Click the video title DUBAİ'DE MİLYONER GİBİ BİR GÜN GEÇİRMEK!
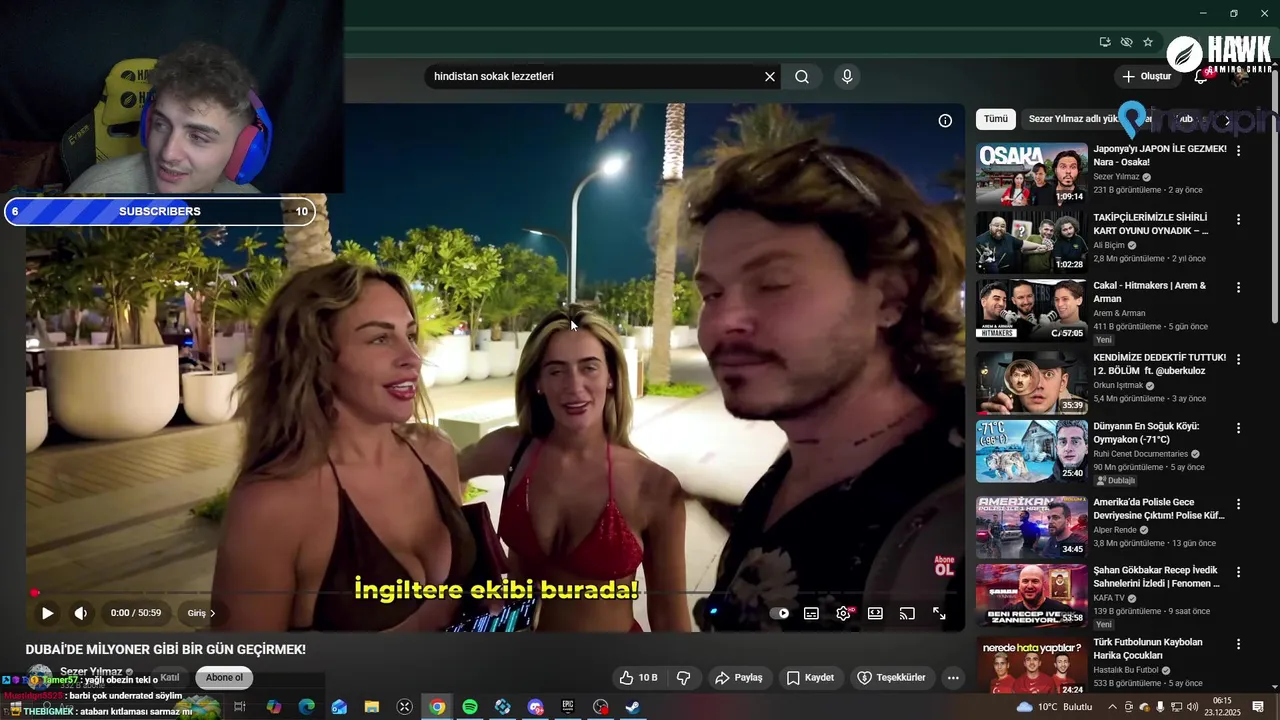Viewport: 1280px width, 720px height. pyautogui.click(x=166, y=649)
